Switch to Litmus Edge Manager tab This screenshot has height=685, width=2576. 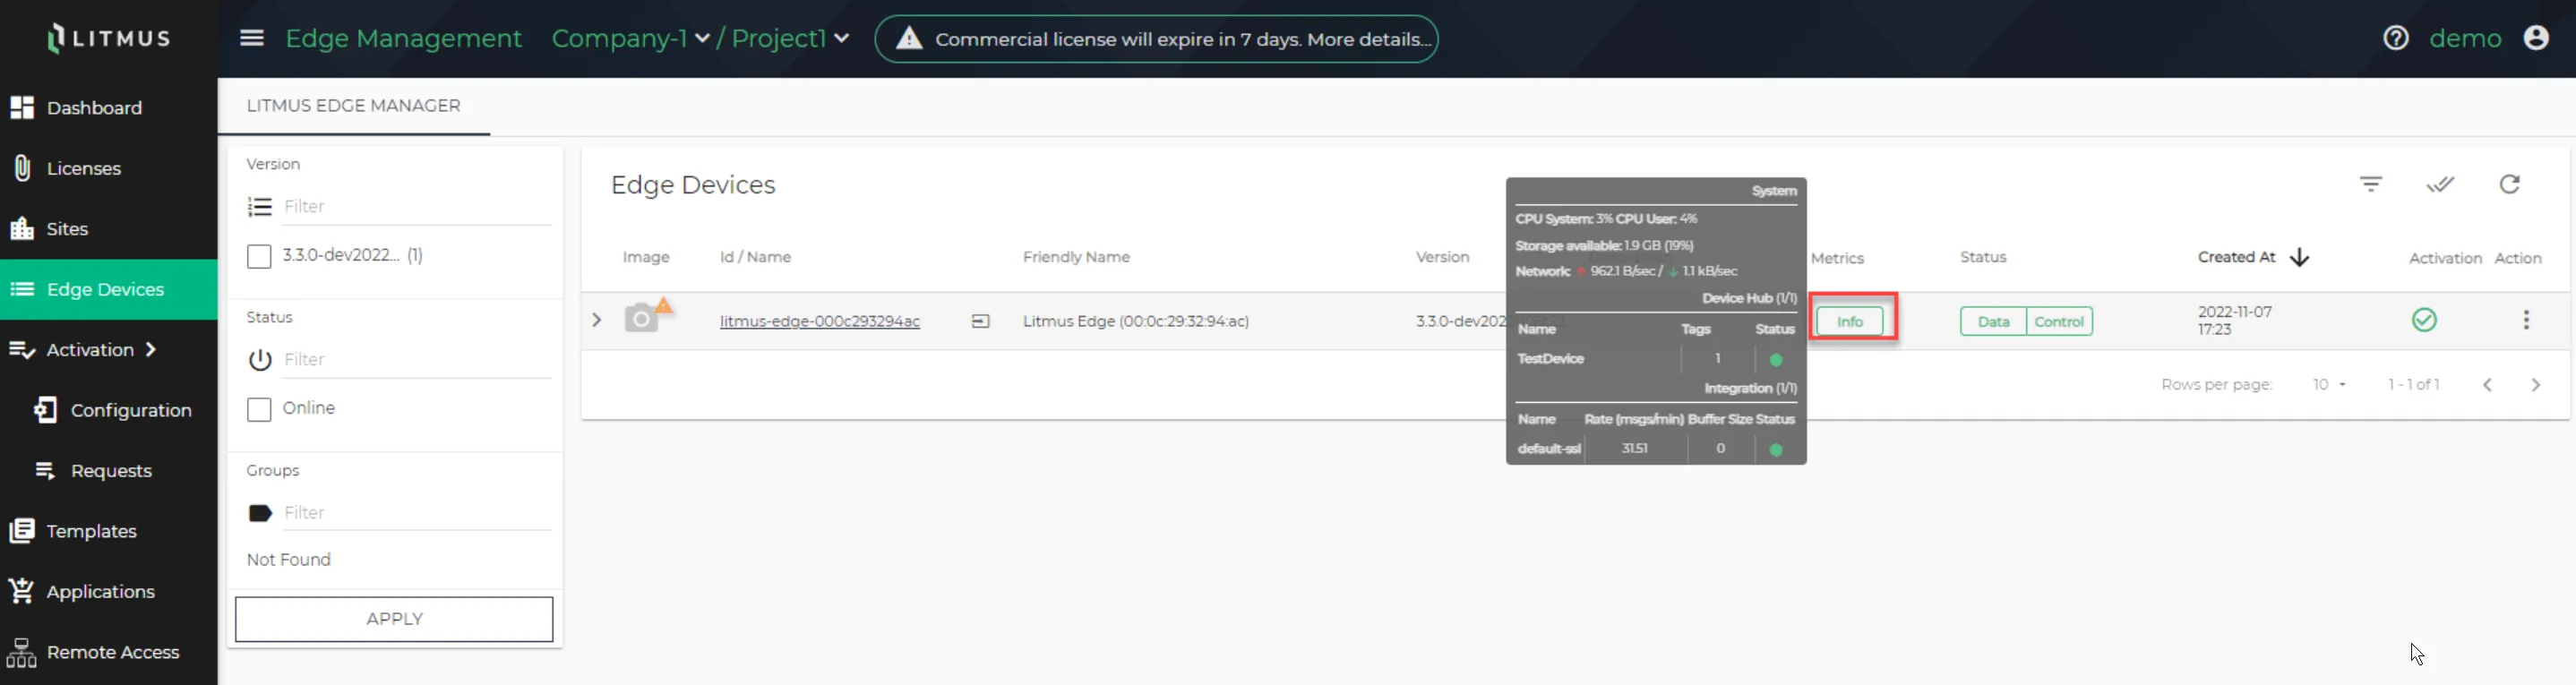(x=353, y=106)
